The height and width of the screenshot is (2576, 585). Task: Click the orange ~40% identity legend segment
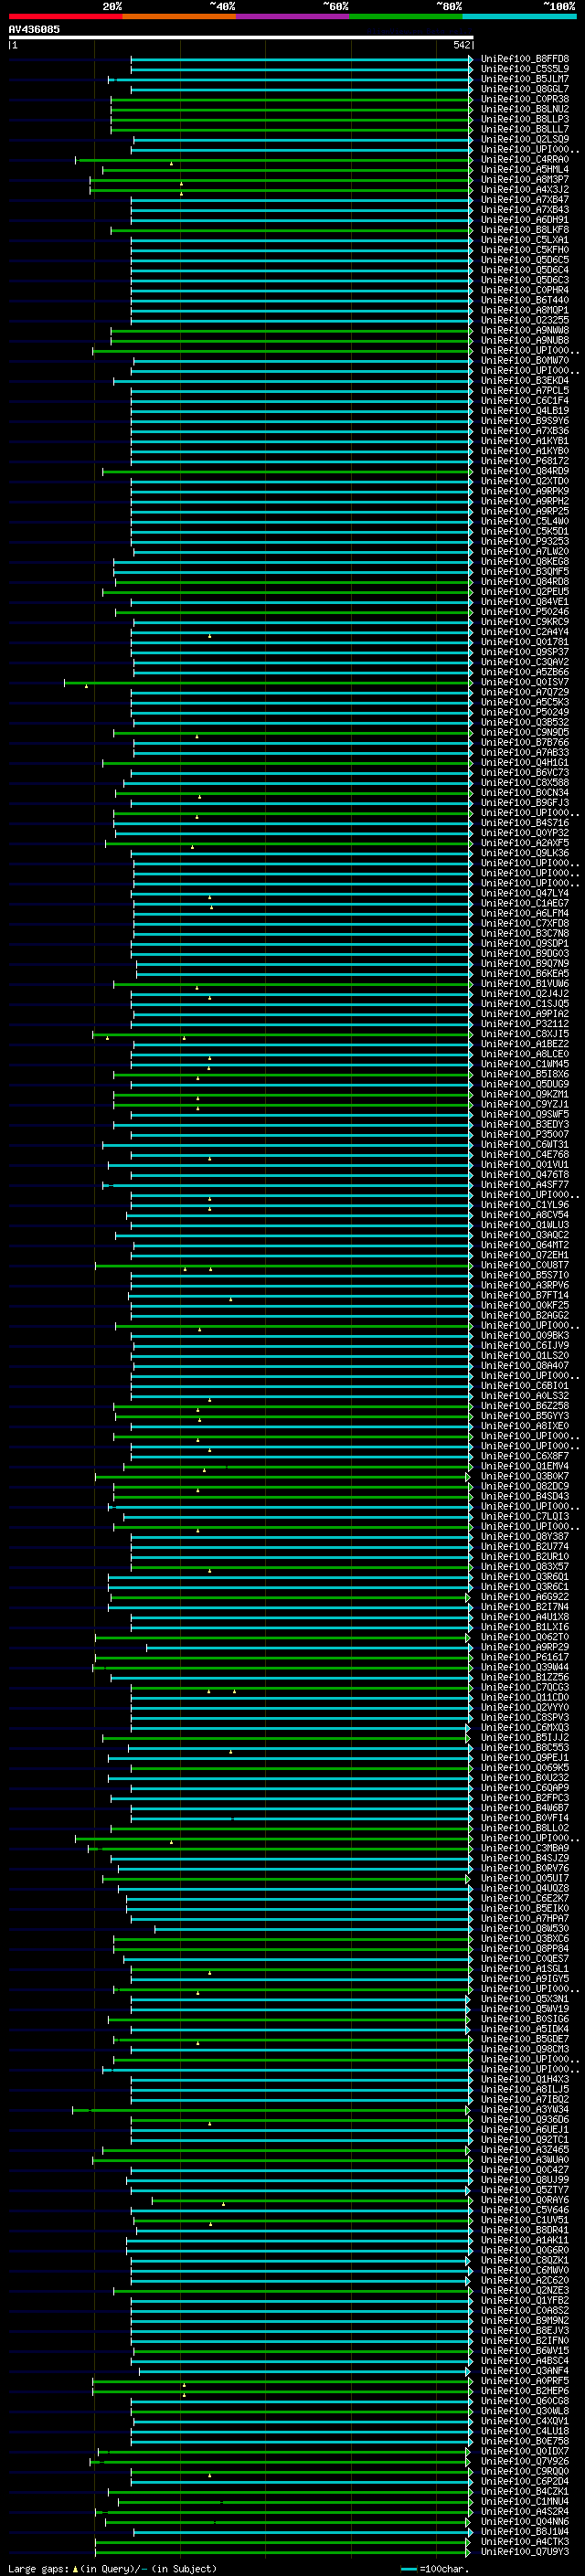[179, 16]
